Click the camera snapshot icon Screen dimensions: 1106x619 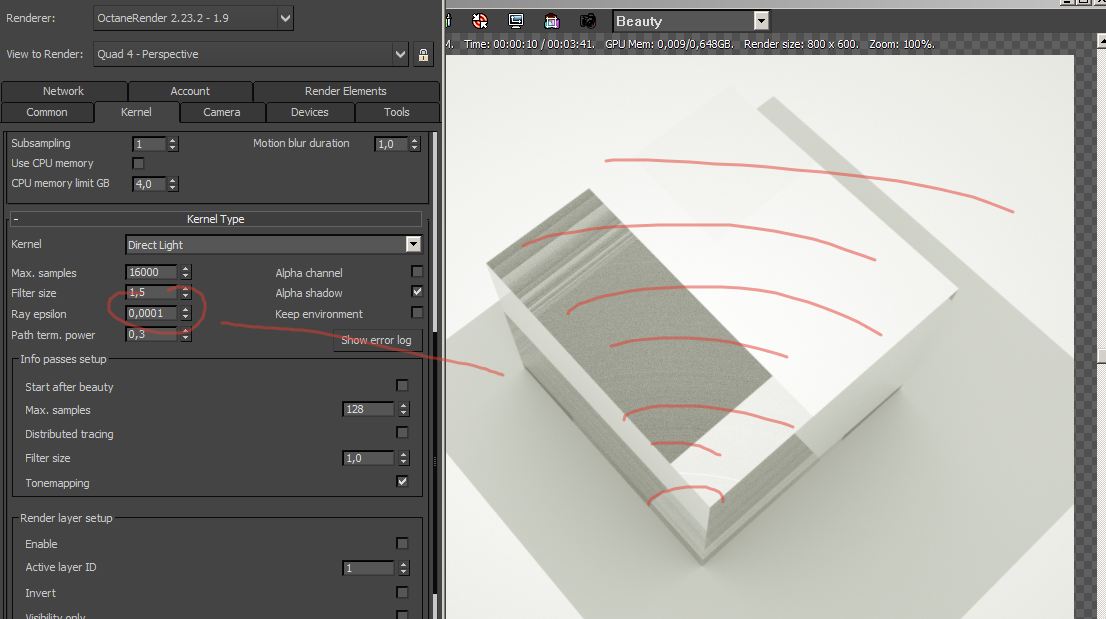pyautogui.click(x=588, y=21)
